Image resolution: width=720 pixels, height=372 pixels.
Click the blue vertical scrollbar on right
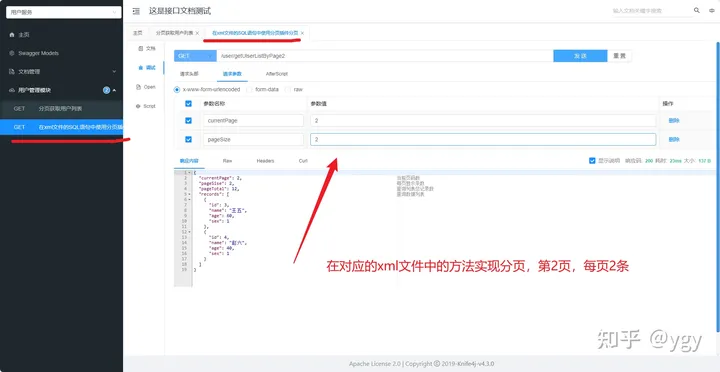pos(718,186)
